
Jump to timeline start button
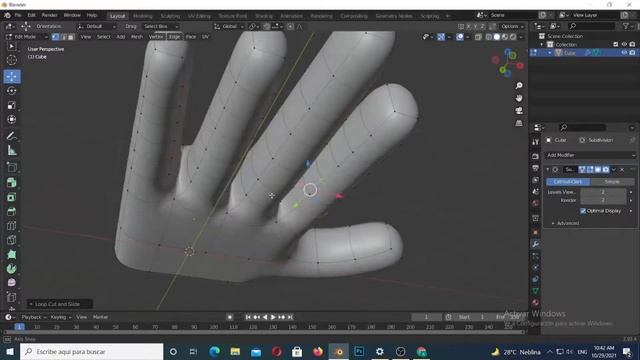248,317
